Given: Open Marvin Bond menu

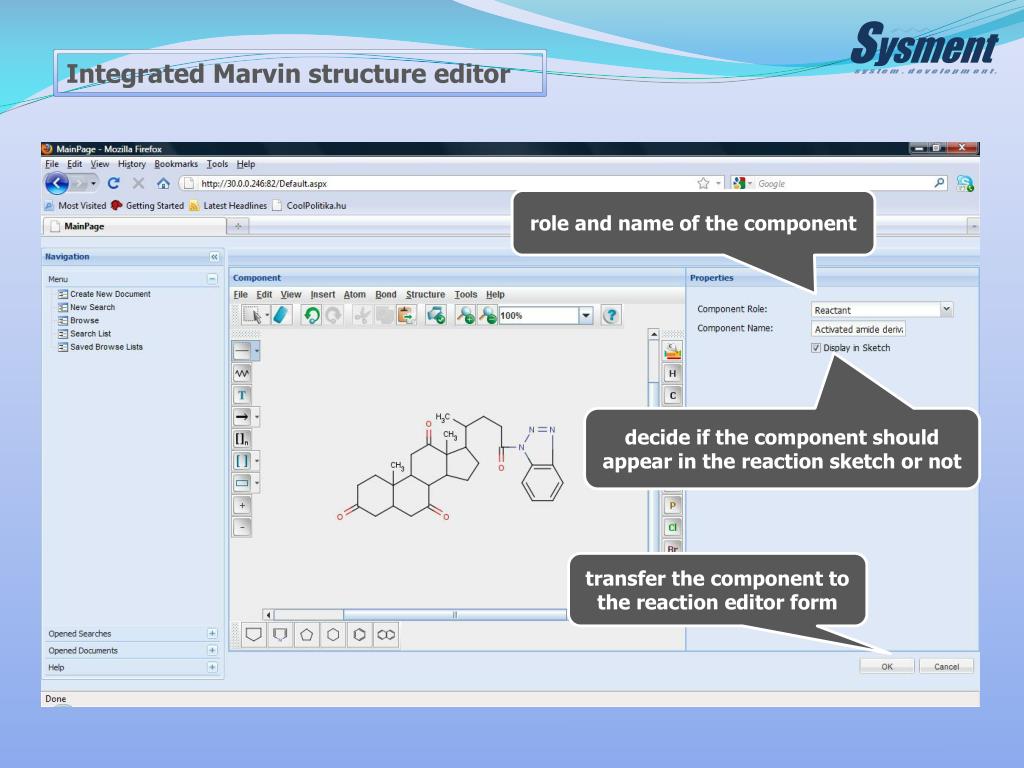Looking at the screenshot, I should 386,295.
